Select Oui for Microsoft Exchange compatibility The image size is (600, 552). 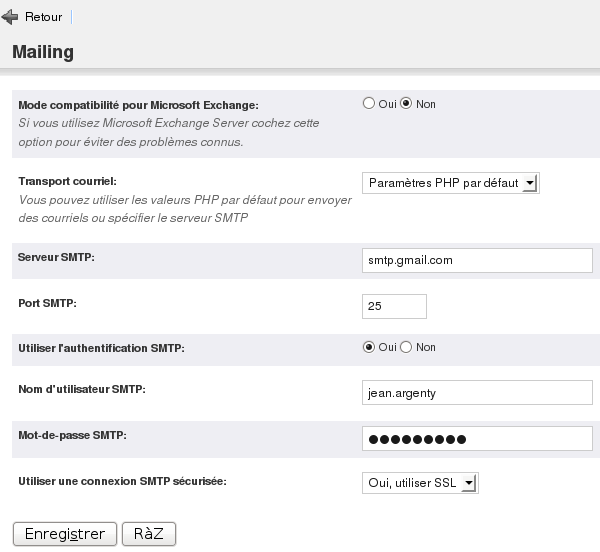point(369,103)
